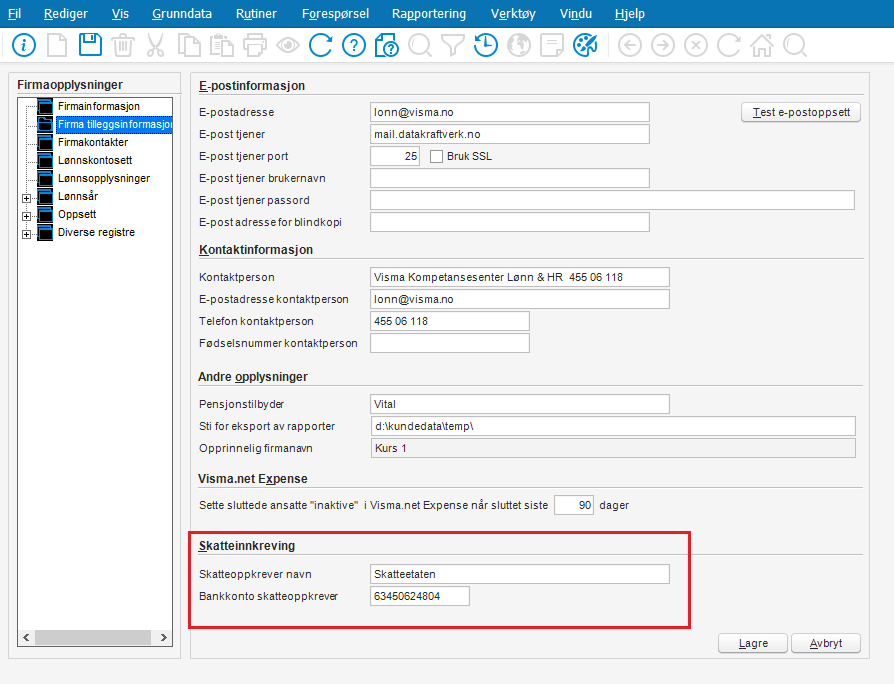Click the back arrow navigation icon

pyautogui.click(x=629, y=45)
